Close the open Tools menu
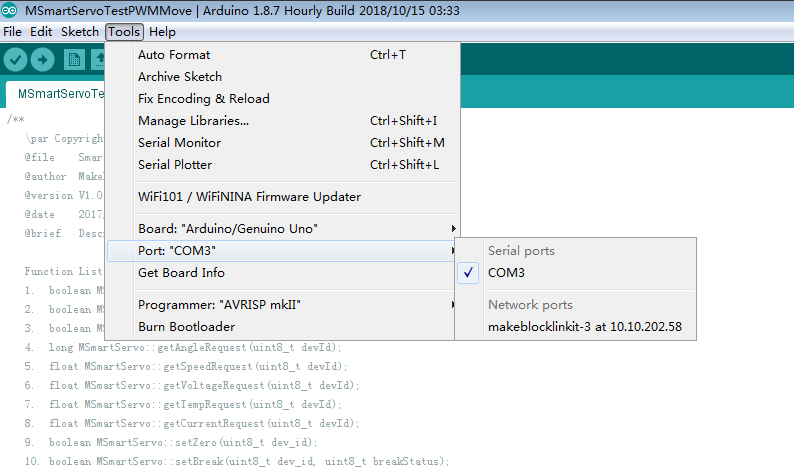The width and height of the screenshot is (794, 474). click(x=124, y=32)
